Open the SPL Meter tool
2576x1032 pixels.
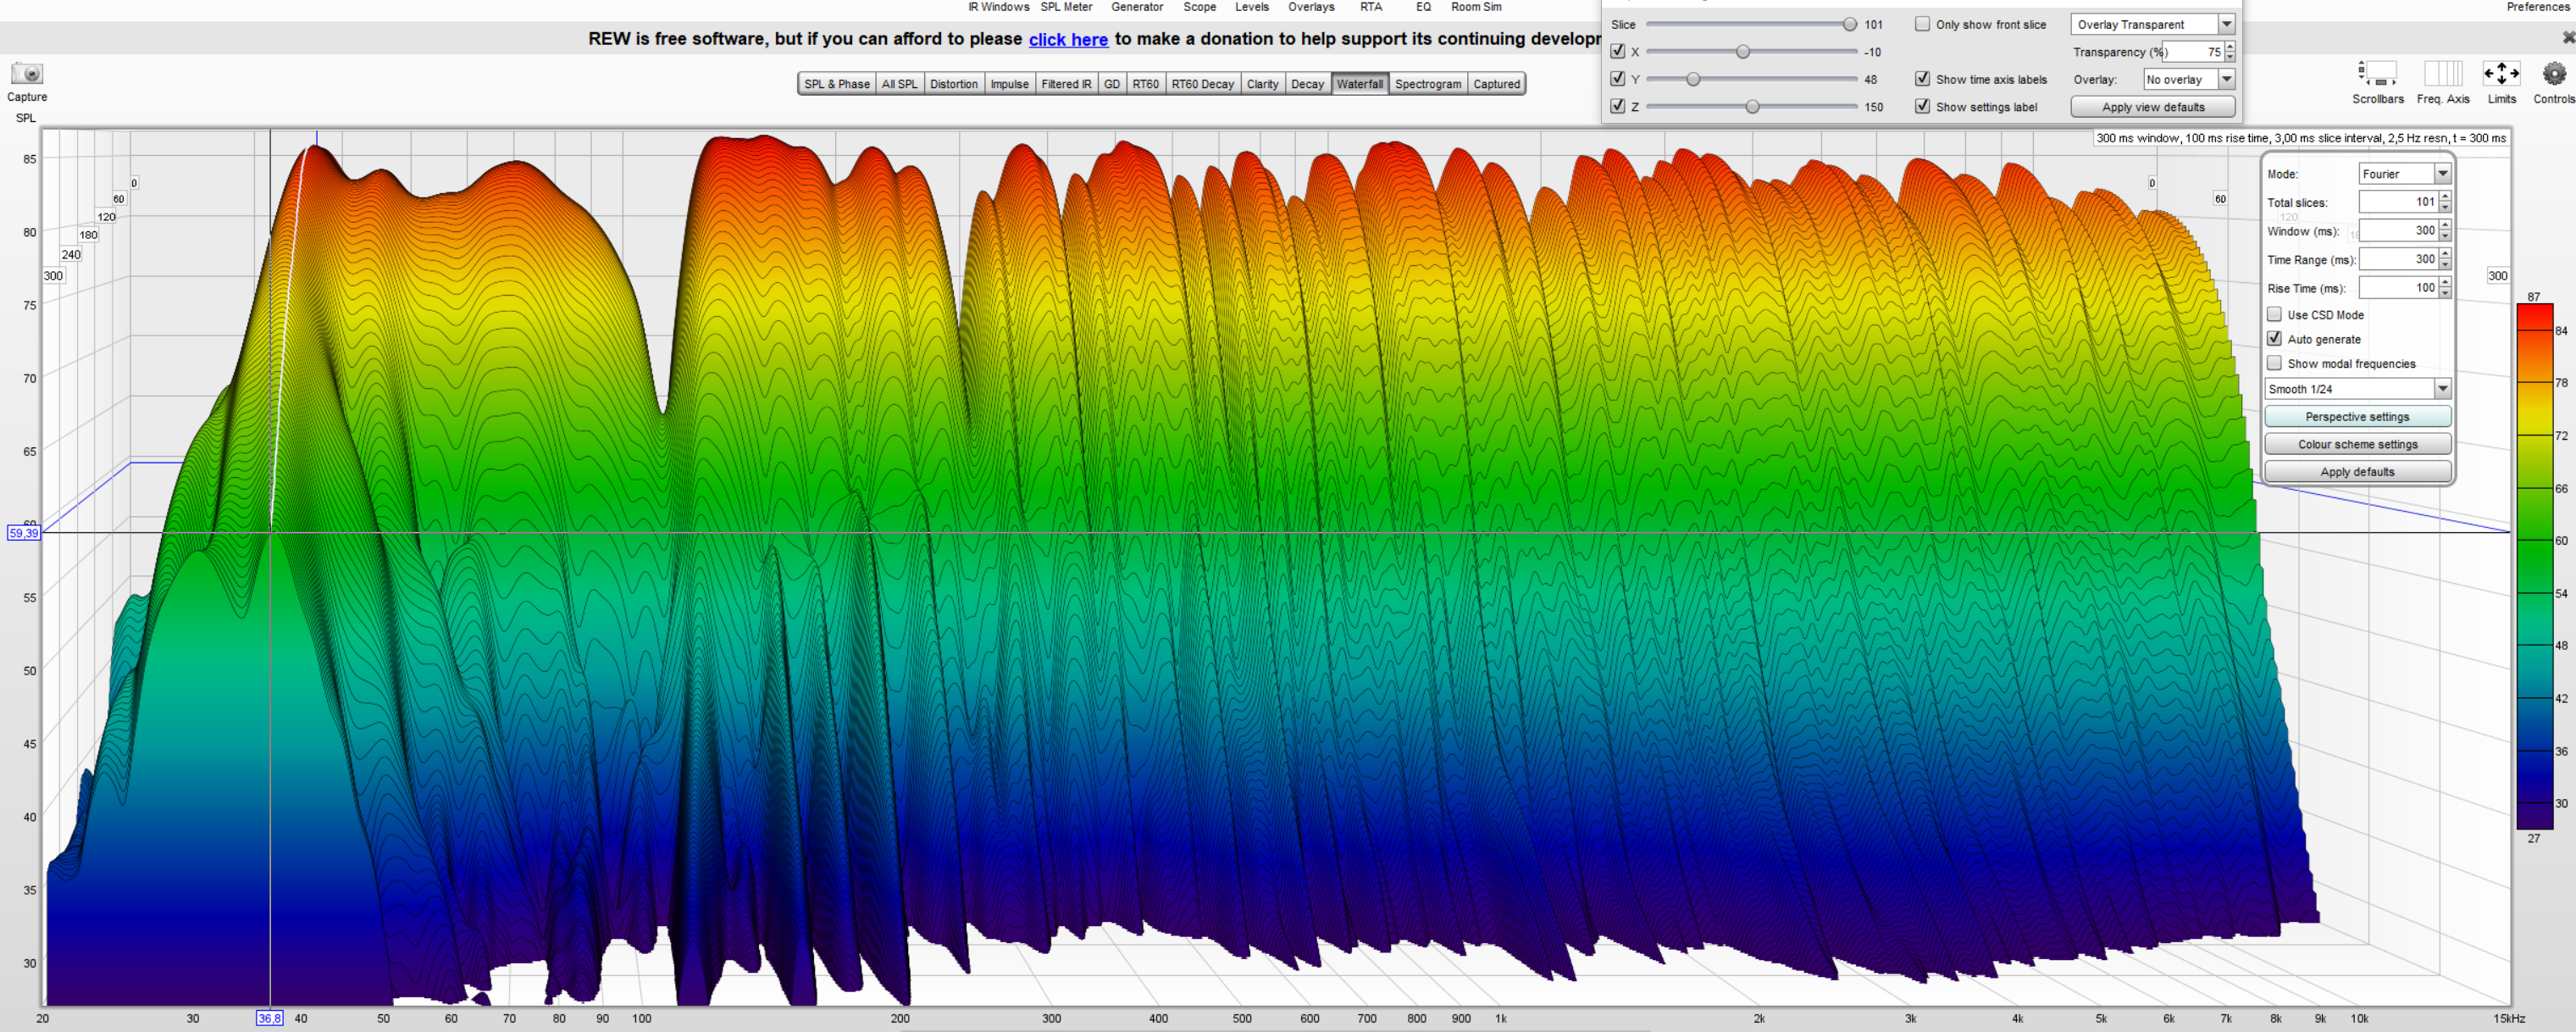(1066, 7)
